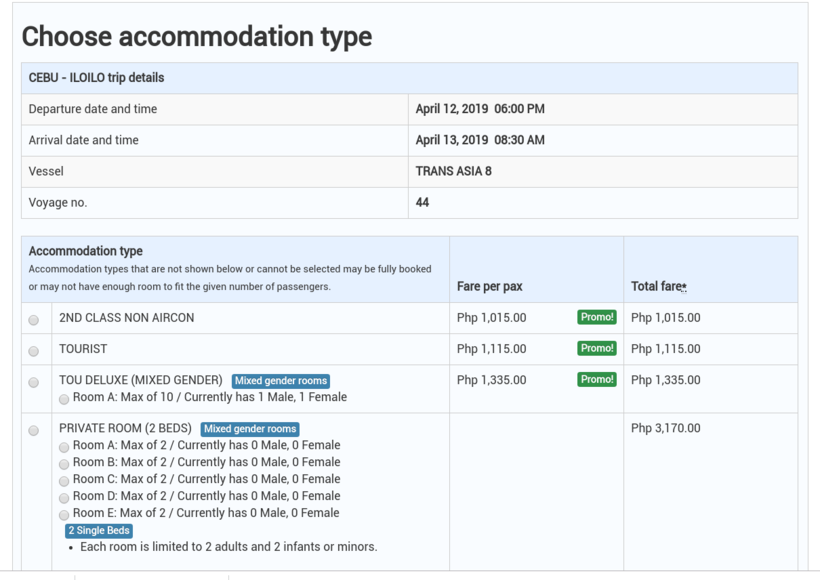
Task: Click the Total fare column header
Action: [658, 286]
